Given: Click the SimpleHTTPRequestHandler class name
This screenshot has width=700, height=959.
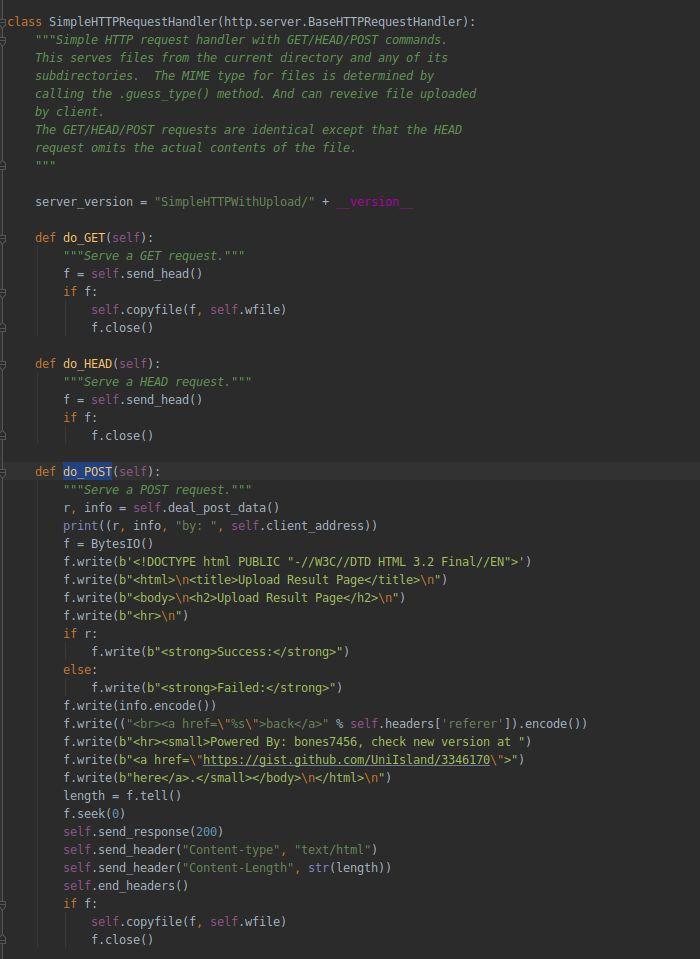Looking at the screenshot, I should pyautogui.click(x=133, y=22).
